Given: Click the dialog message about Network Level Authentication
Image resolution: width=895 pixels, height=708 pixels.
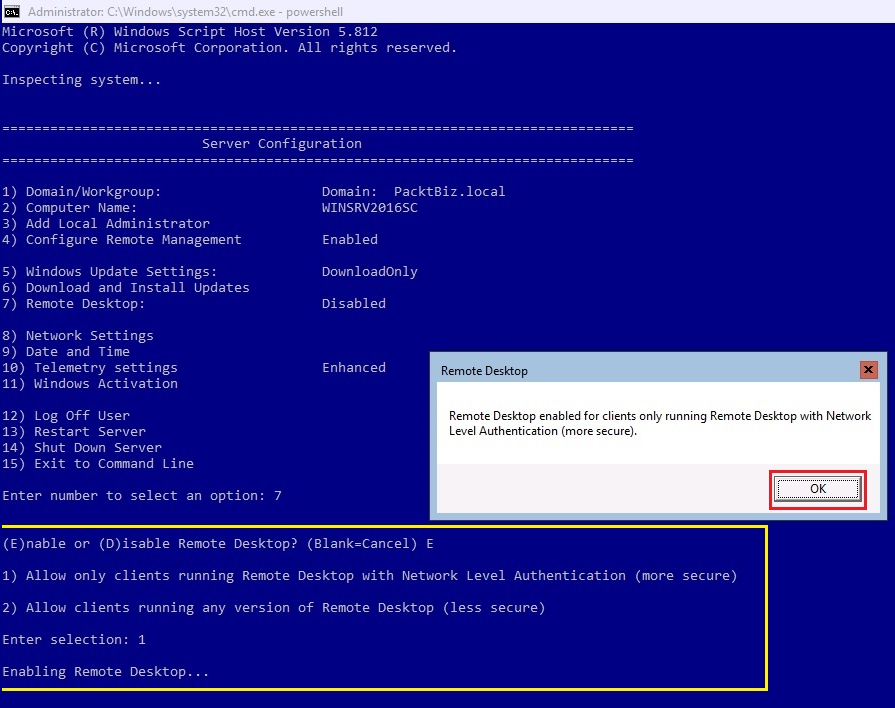Looking at the screenshot, I should 659,423.
